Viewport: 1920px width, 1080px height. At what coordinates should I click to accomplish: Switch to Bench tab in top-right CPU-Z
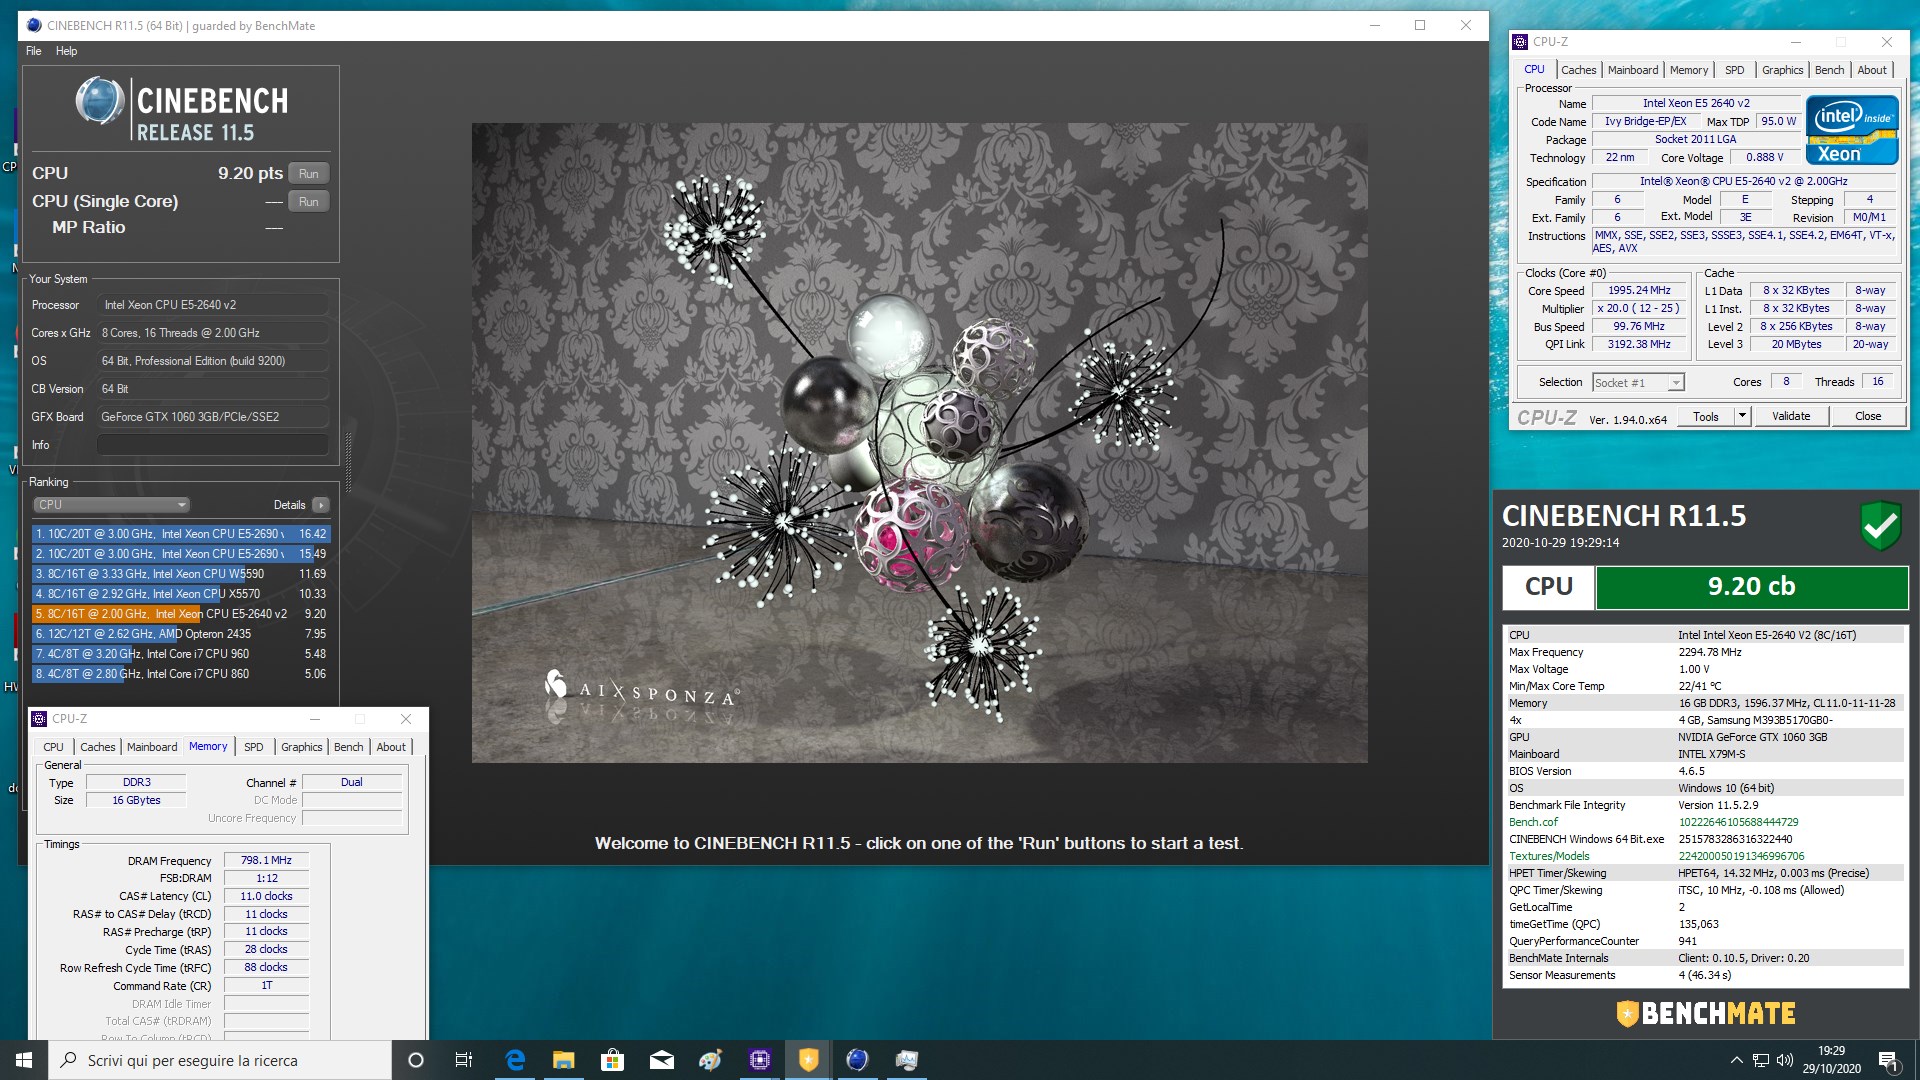pos(1829,70)
